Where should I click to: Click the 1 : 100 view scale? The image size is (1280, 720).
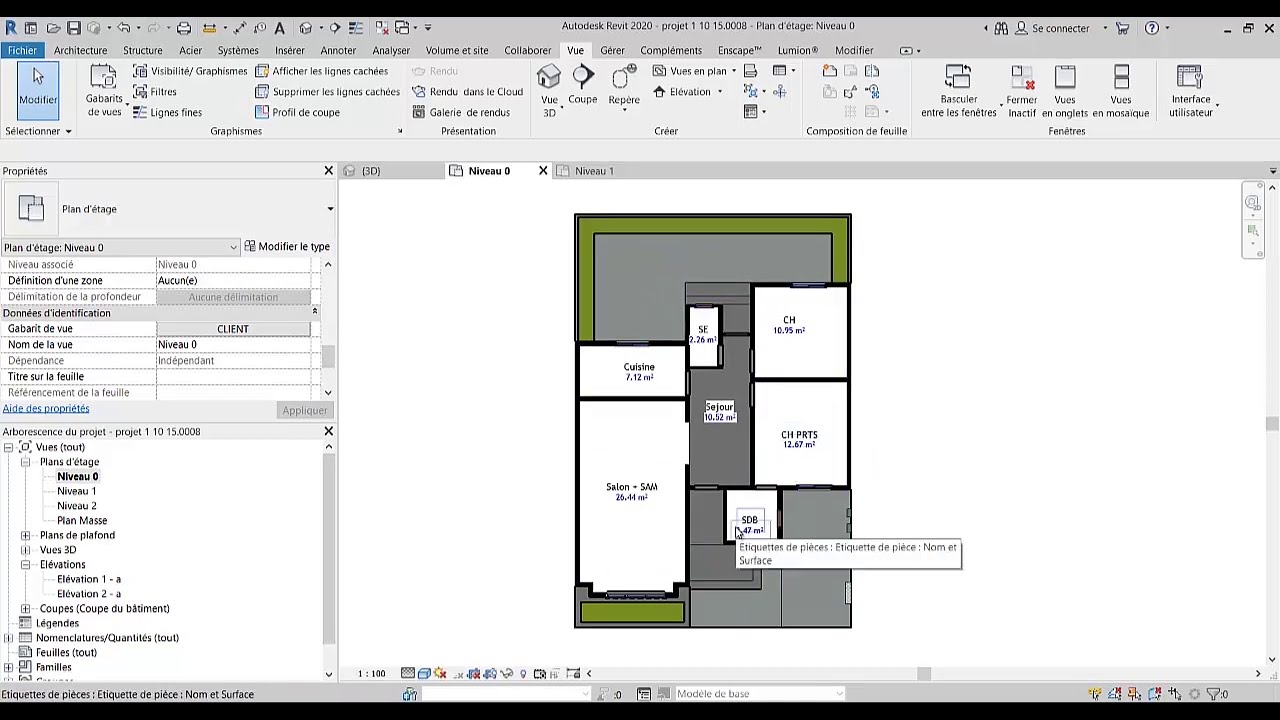[372, 673]
